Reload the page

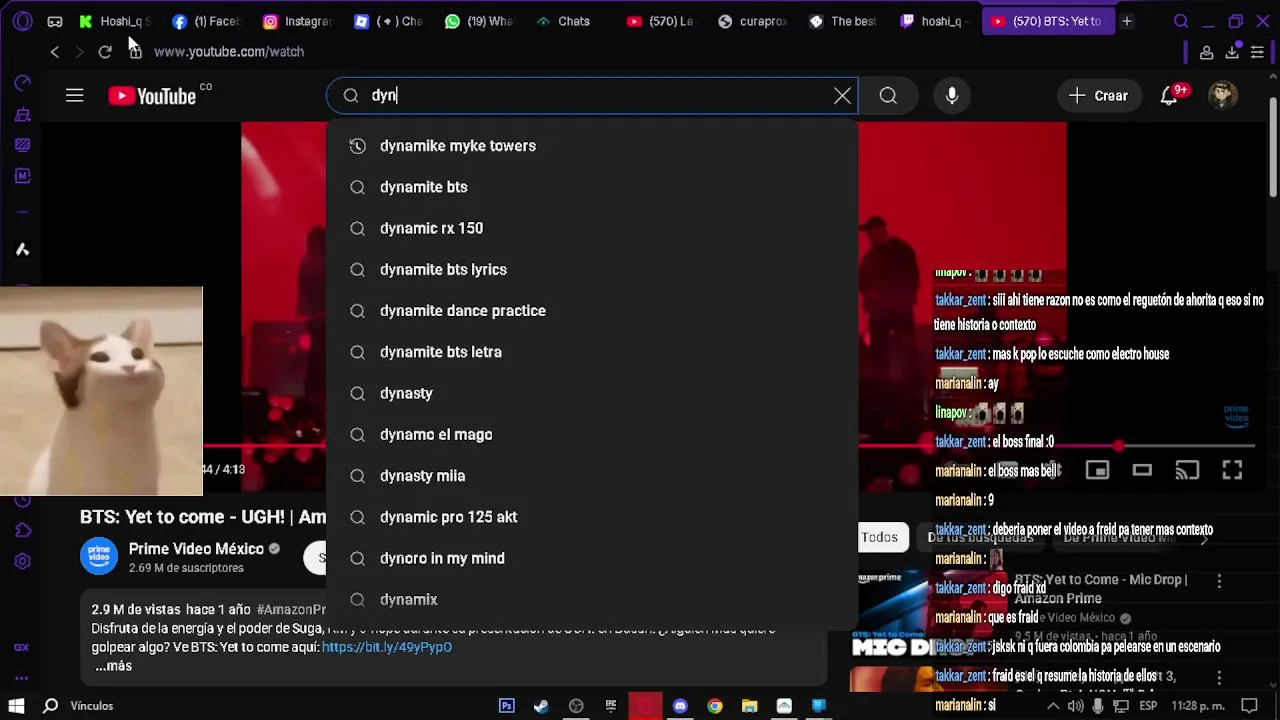tap(105, 52)
